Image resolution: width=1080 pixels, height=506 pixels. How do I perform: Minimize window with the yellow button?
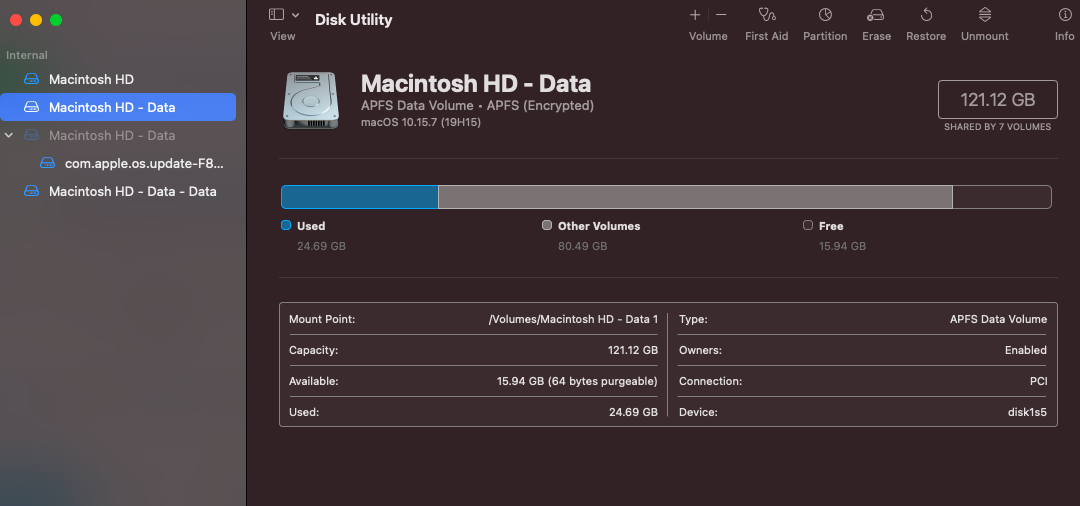[x=36, y=20]
